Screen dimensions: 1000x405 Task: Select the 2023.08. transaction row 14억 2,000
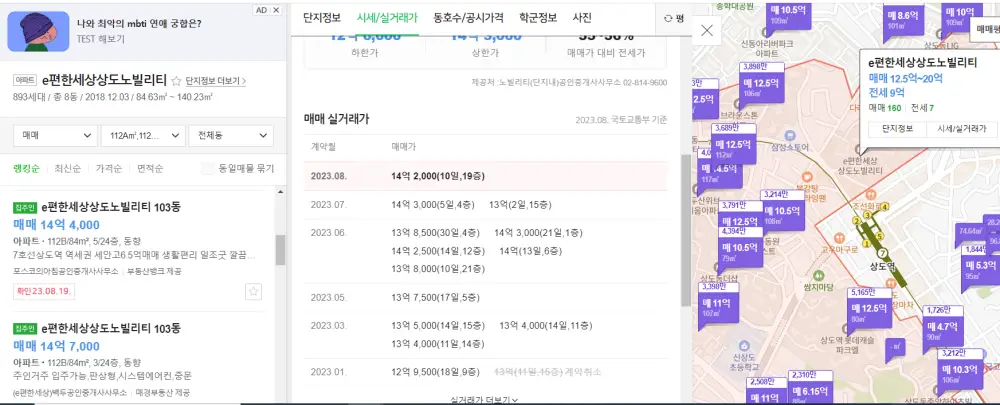point(486,176)
